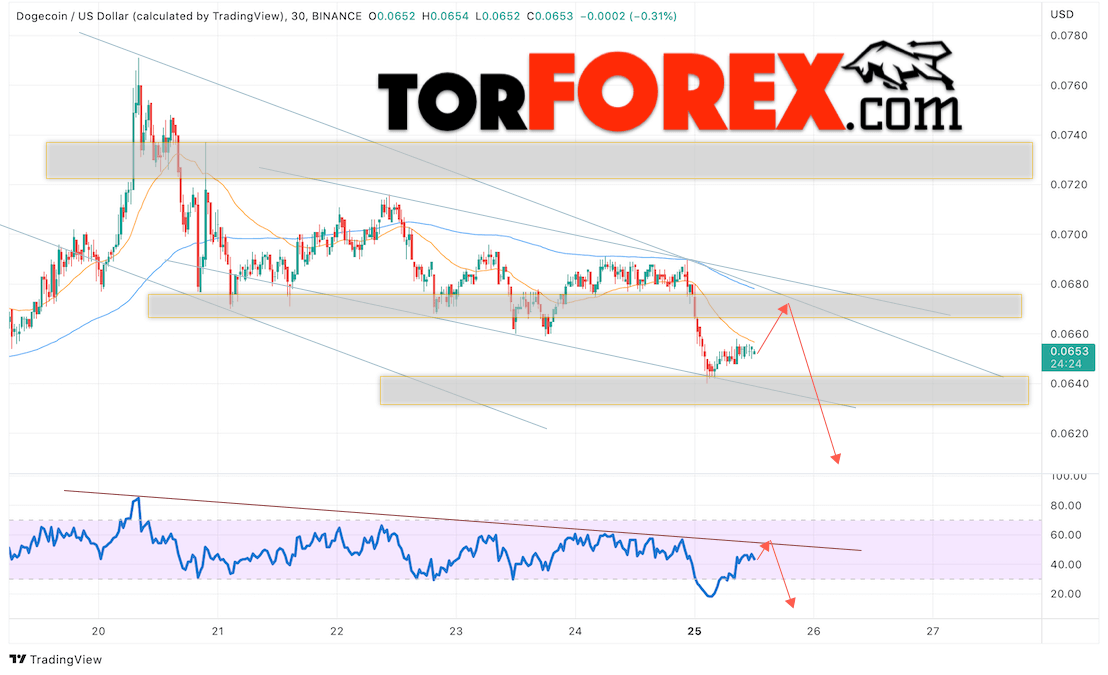
Task: Click the date label 23 on time axis
Action: pyautogui.click(x=456, y=630)
